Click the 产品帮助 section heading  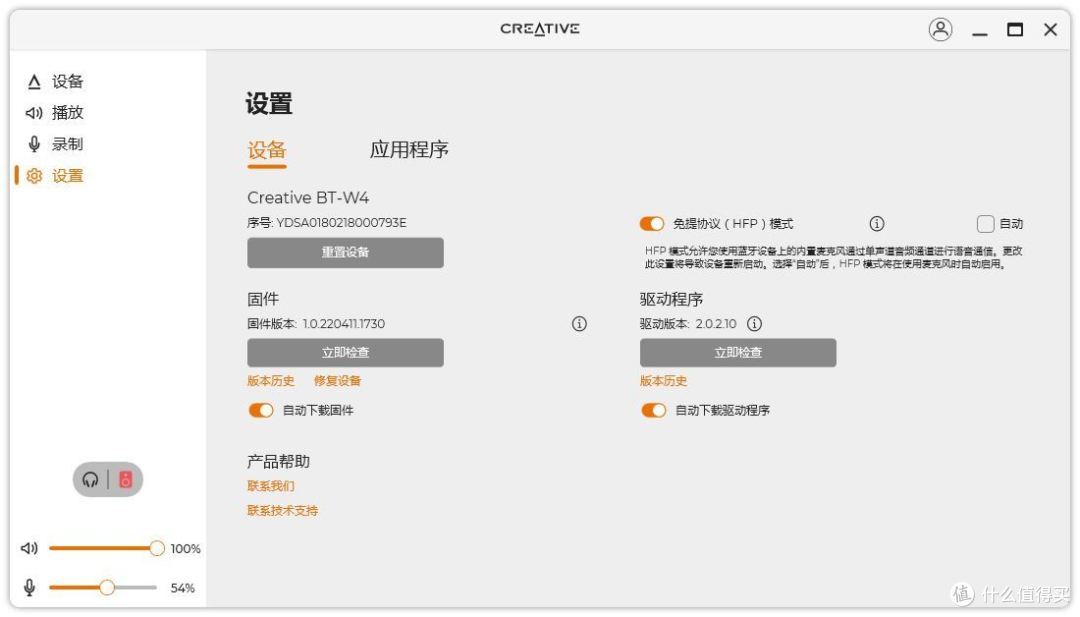click(x=278, y=461)
